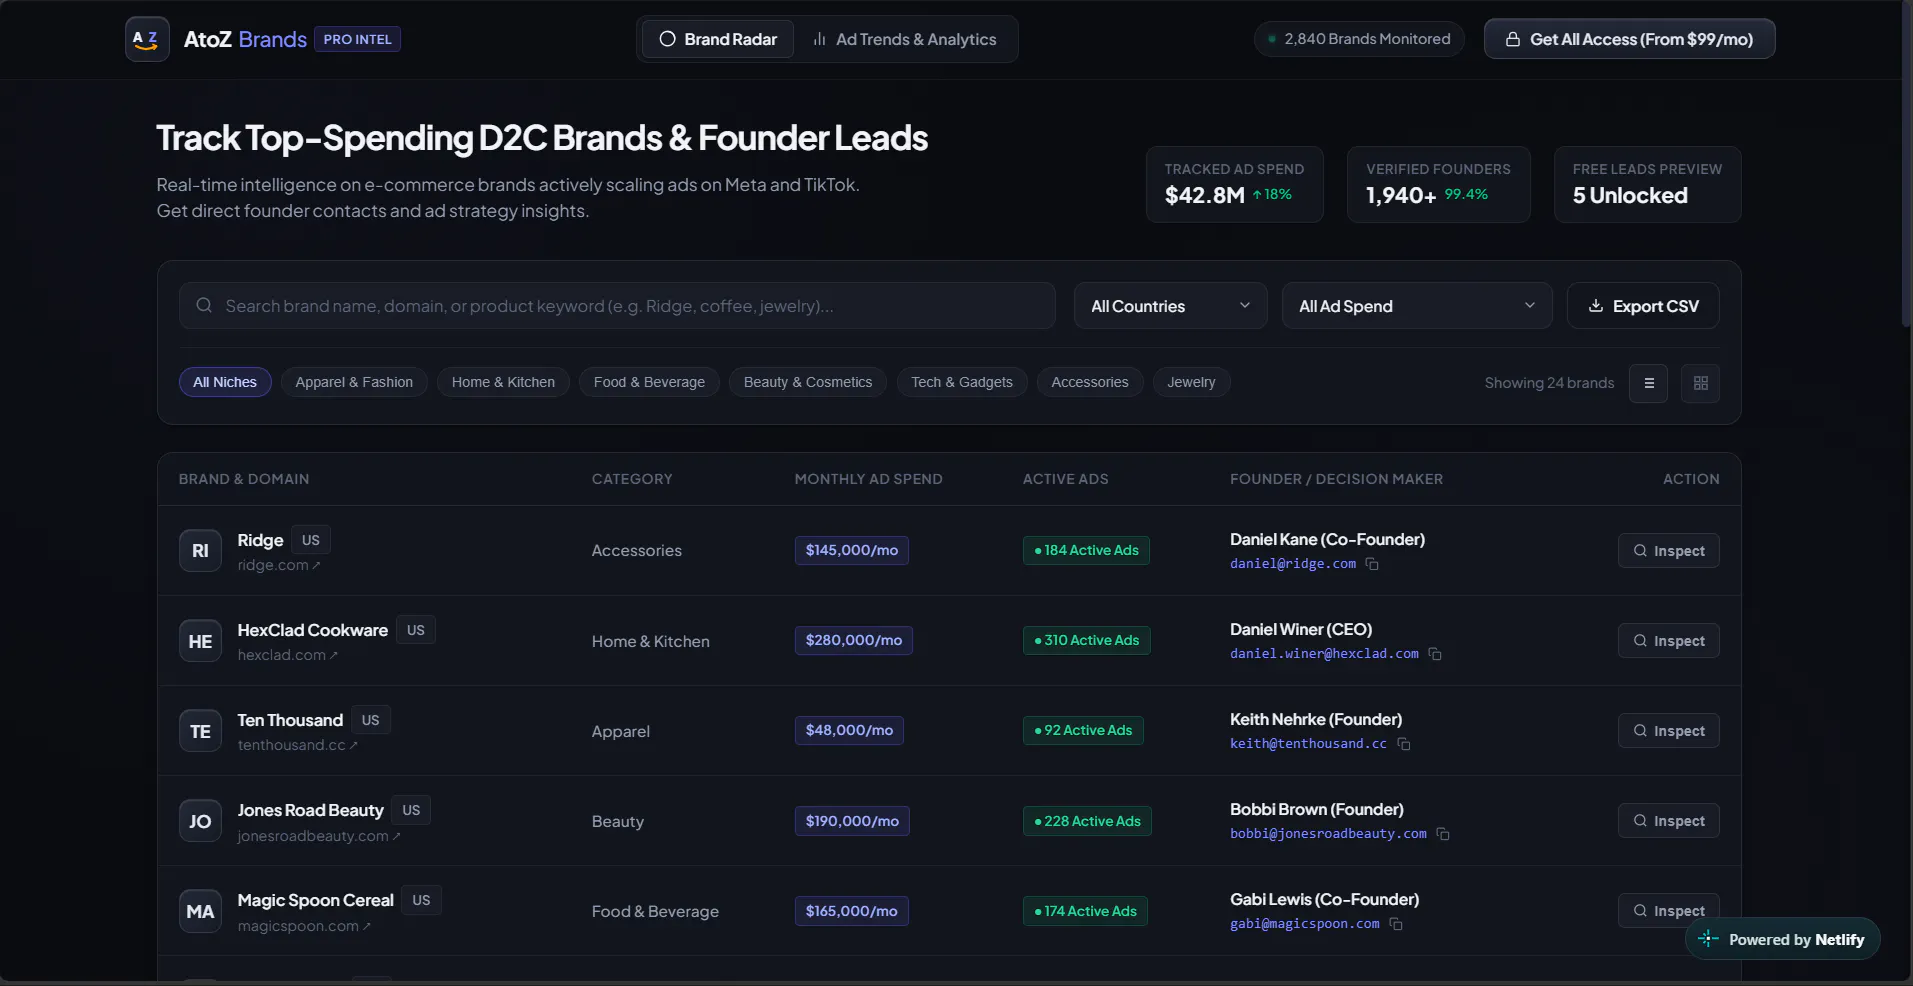Screen dimensions: 1913x986
Task: Click the $280,000/mo ad spend value
Action: (x=854, y=640)
